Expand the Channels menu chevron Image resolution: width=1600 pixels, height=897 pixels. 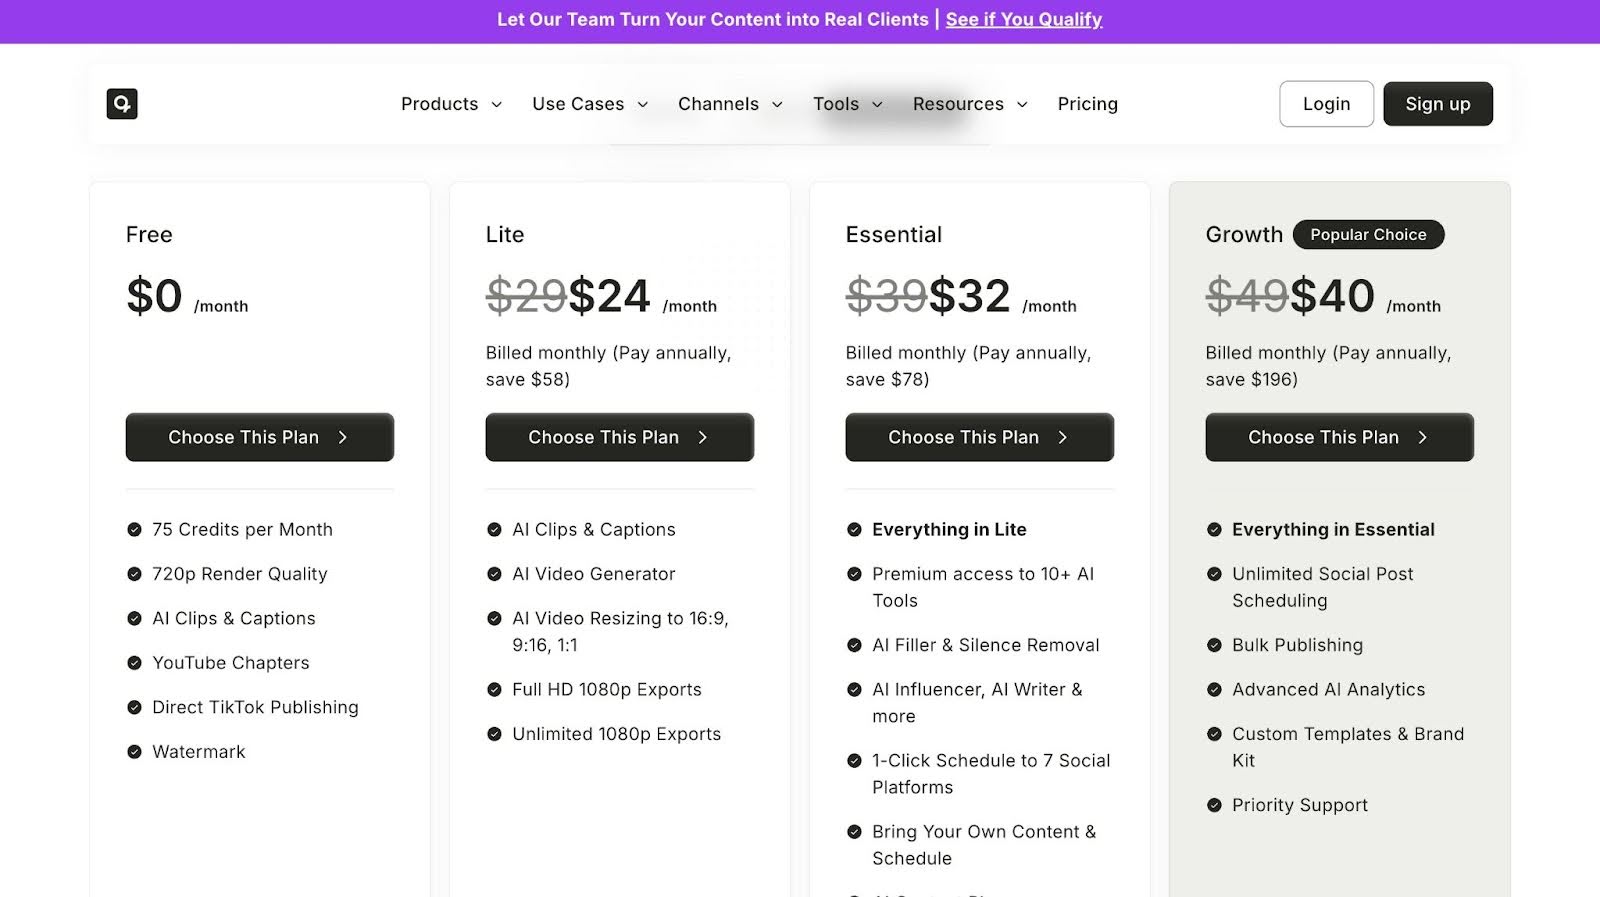coord(777,105)
